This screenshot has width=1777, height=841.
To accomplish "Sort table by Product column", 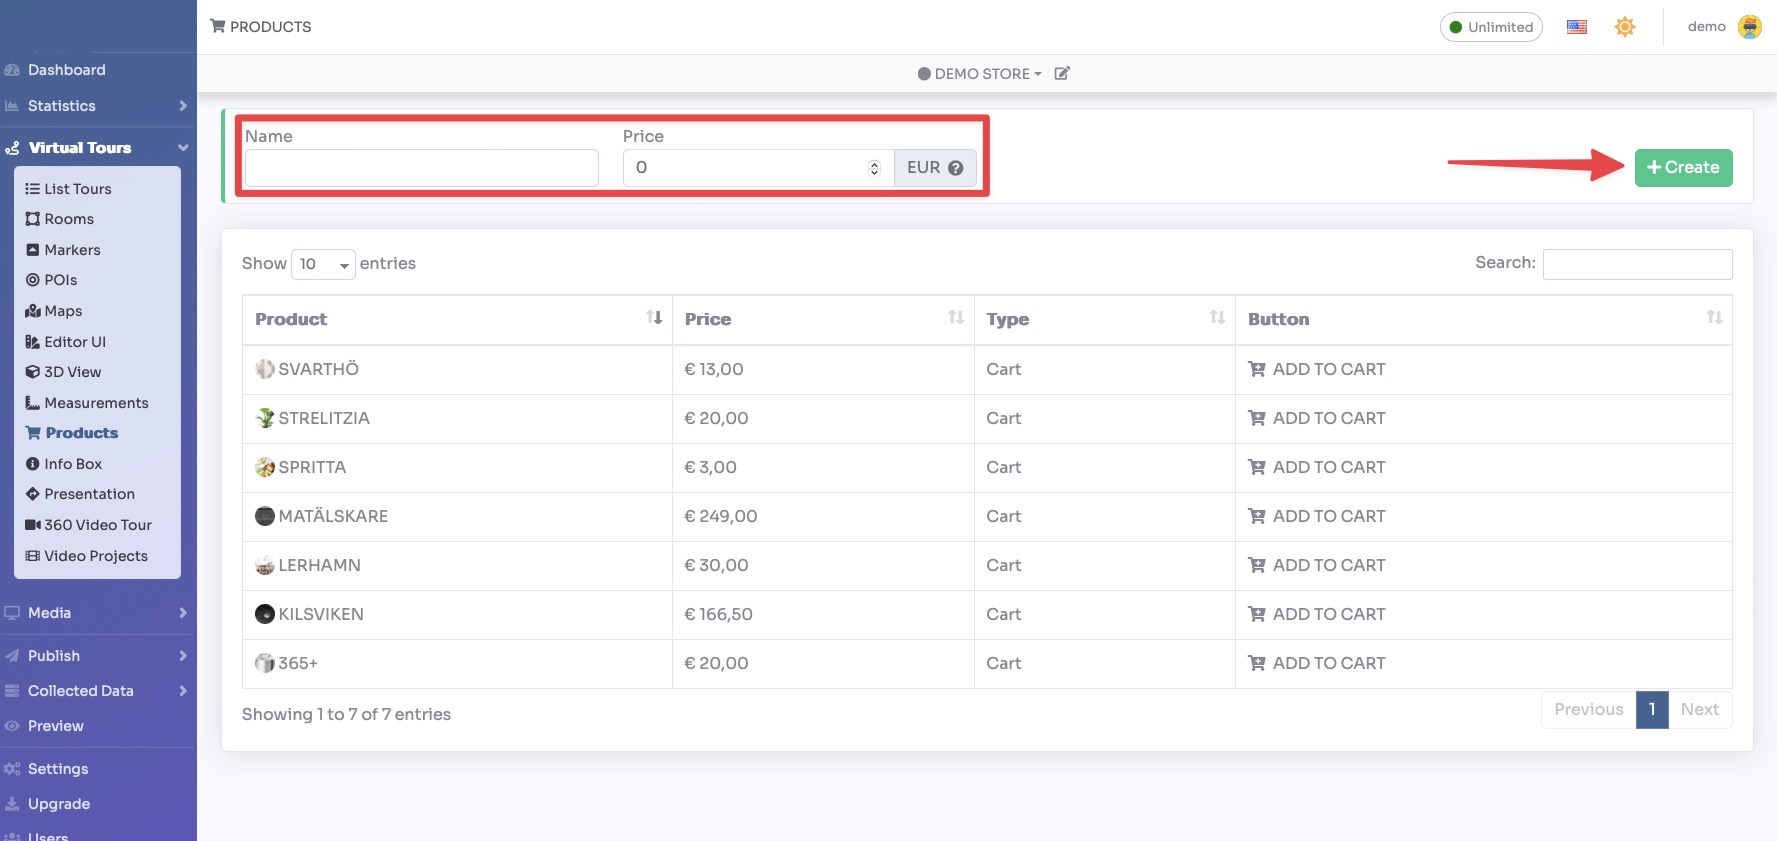I will point(457,320).
